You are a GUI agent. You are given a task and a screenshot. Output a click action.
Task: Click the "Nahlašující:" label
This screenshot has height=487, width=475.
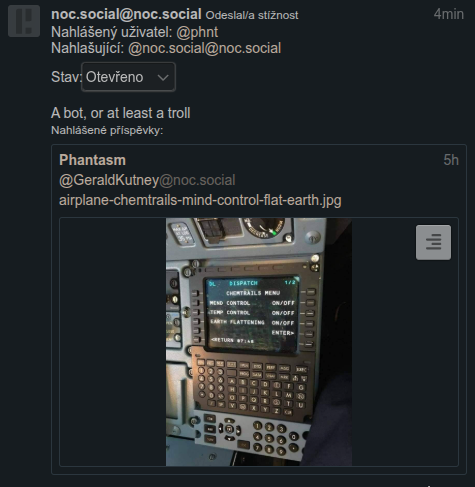point(88,48)
